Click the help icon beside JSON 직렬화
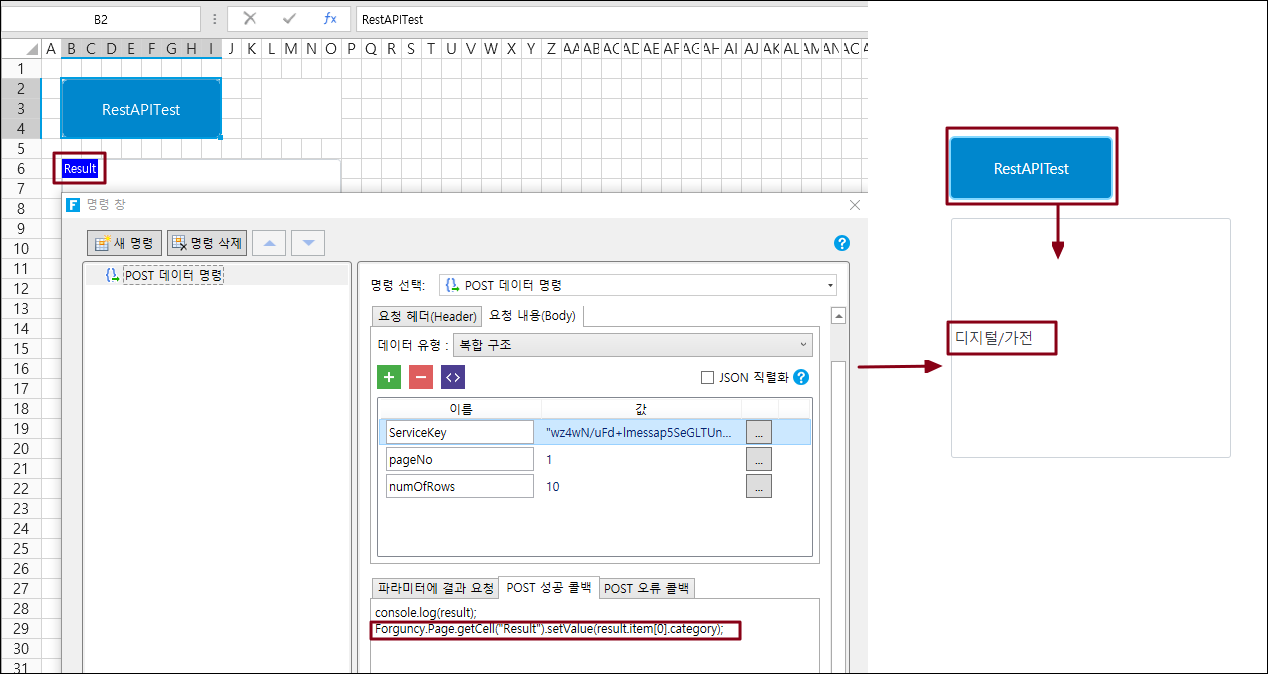Screen dimensions: 1268x674 pos(800,377)
